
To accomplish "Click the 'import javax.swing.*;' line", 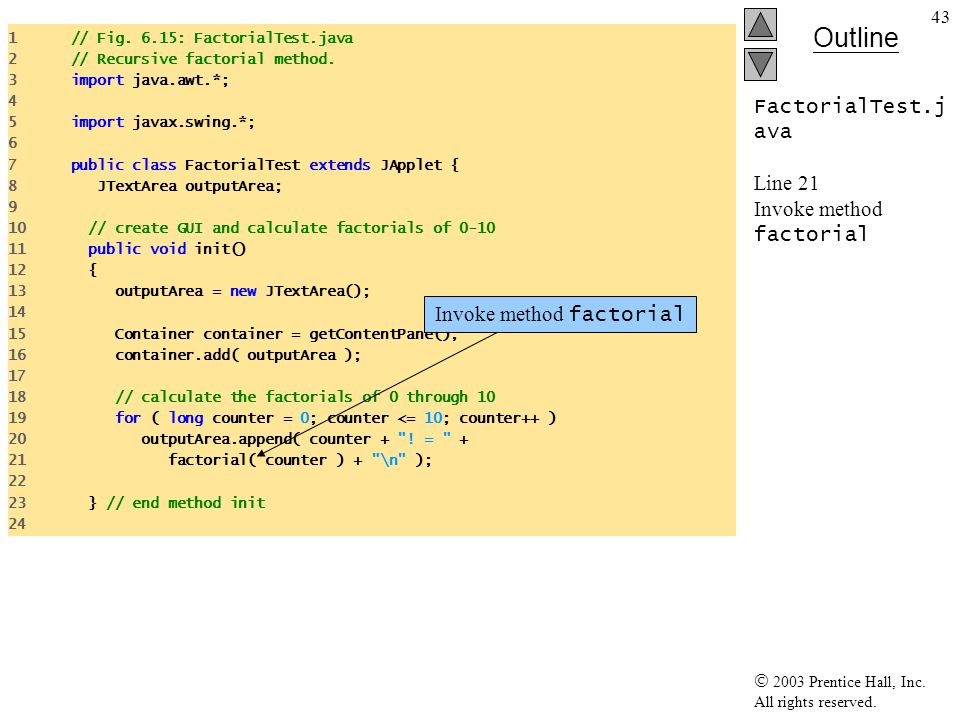I will [163, 122].
